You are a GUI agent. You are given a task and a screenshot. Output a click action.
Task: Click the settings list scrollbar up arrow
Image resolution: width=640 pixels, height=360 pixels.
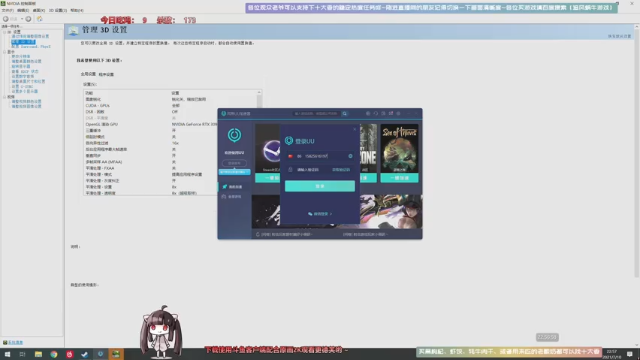(259, 93)
